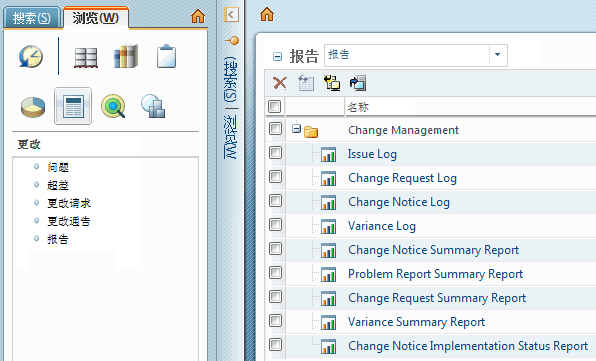Open the green target magnifier icon
The image size is (596, 361).
(x=113, y=106)
